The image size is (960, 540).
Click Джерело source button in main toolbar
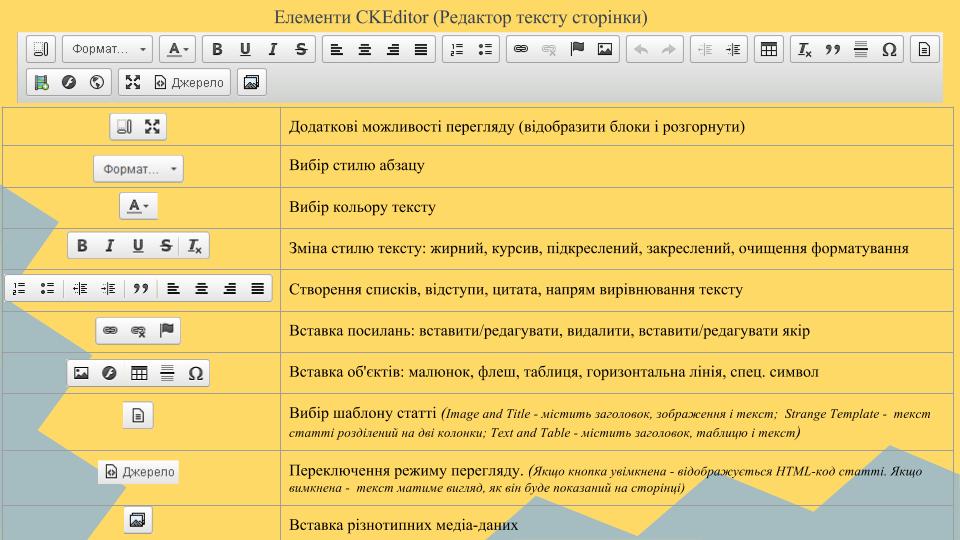(x=189, y=82)
